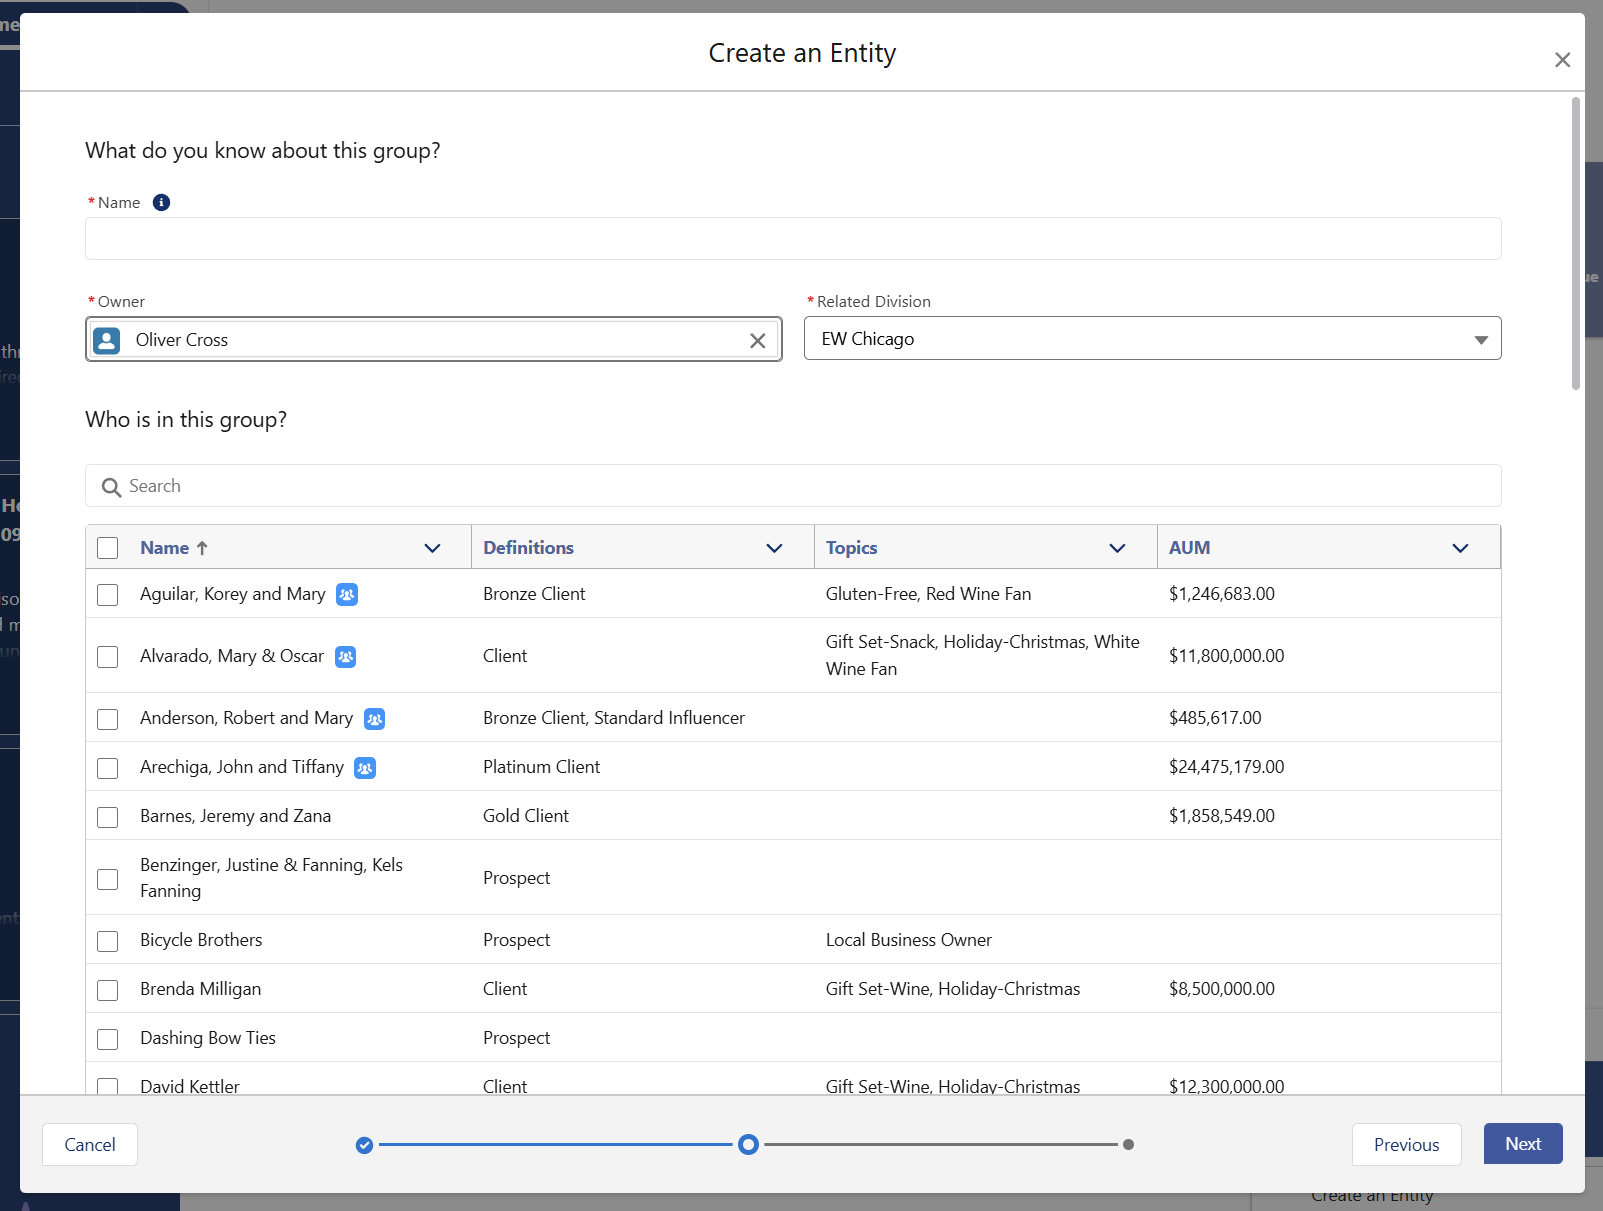Open the Topics column options menu
This screenshot has width=1603, height=1211.
pyautogui.click(x=1117, y=548)
